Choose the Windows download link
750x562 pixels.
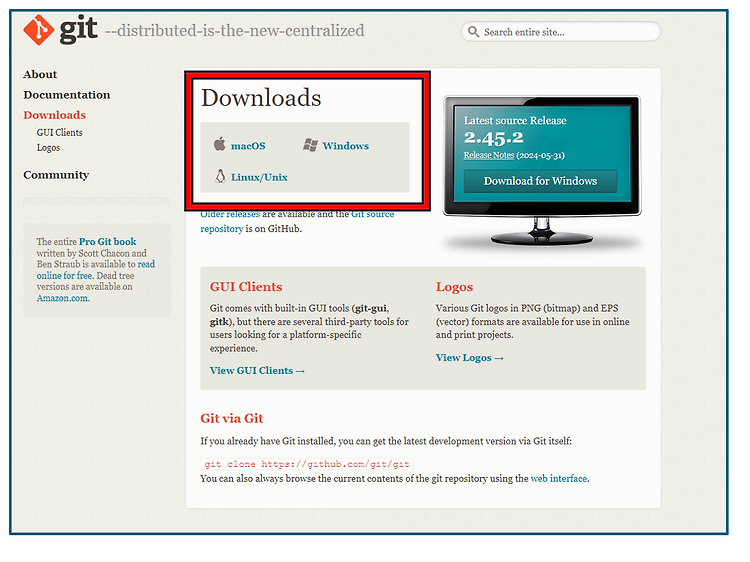[x=346, y=146]
